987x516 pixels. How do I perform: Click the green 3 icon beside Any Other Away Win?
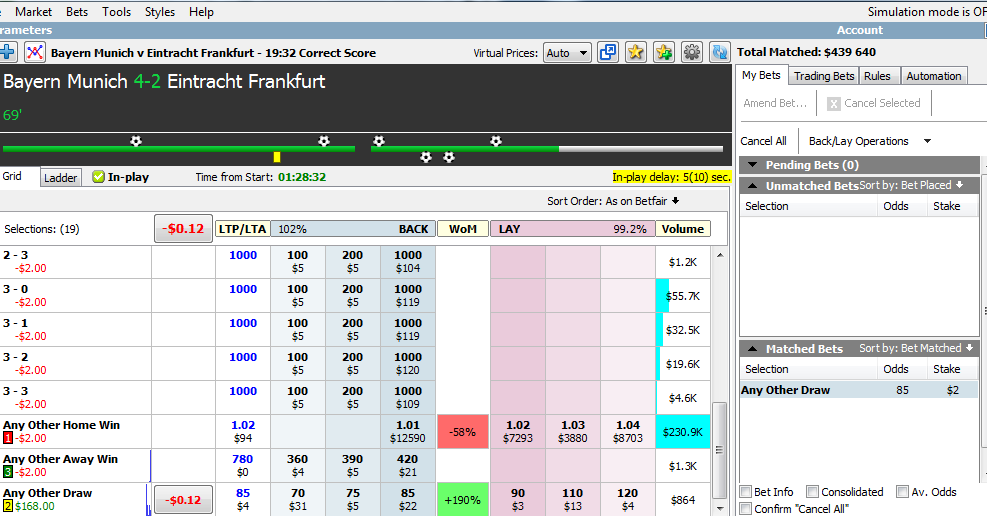click(x=8, y=472)
